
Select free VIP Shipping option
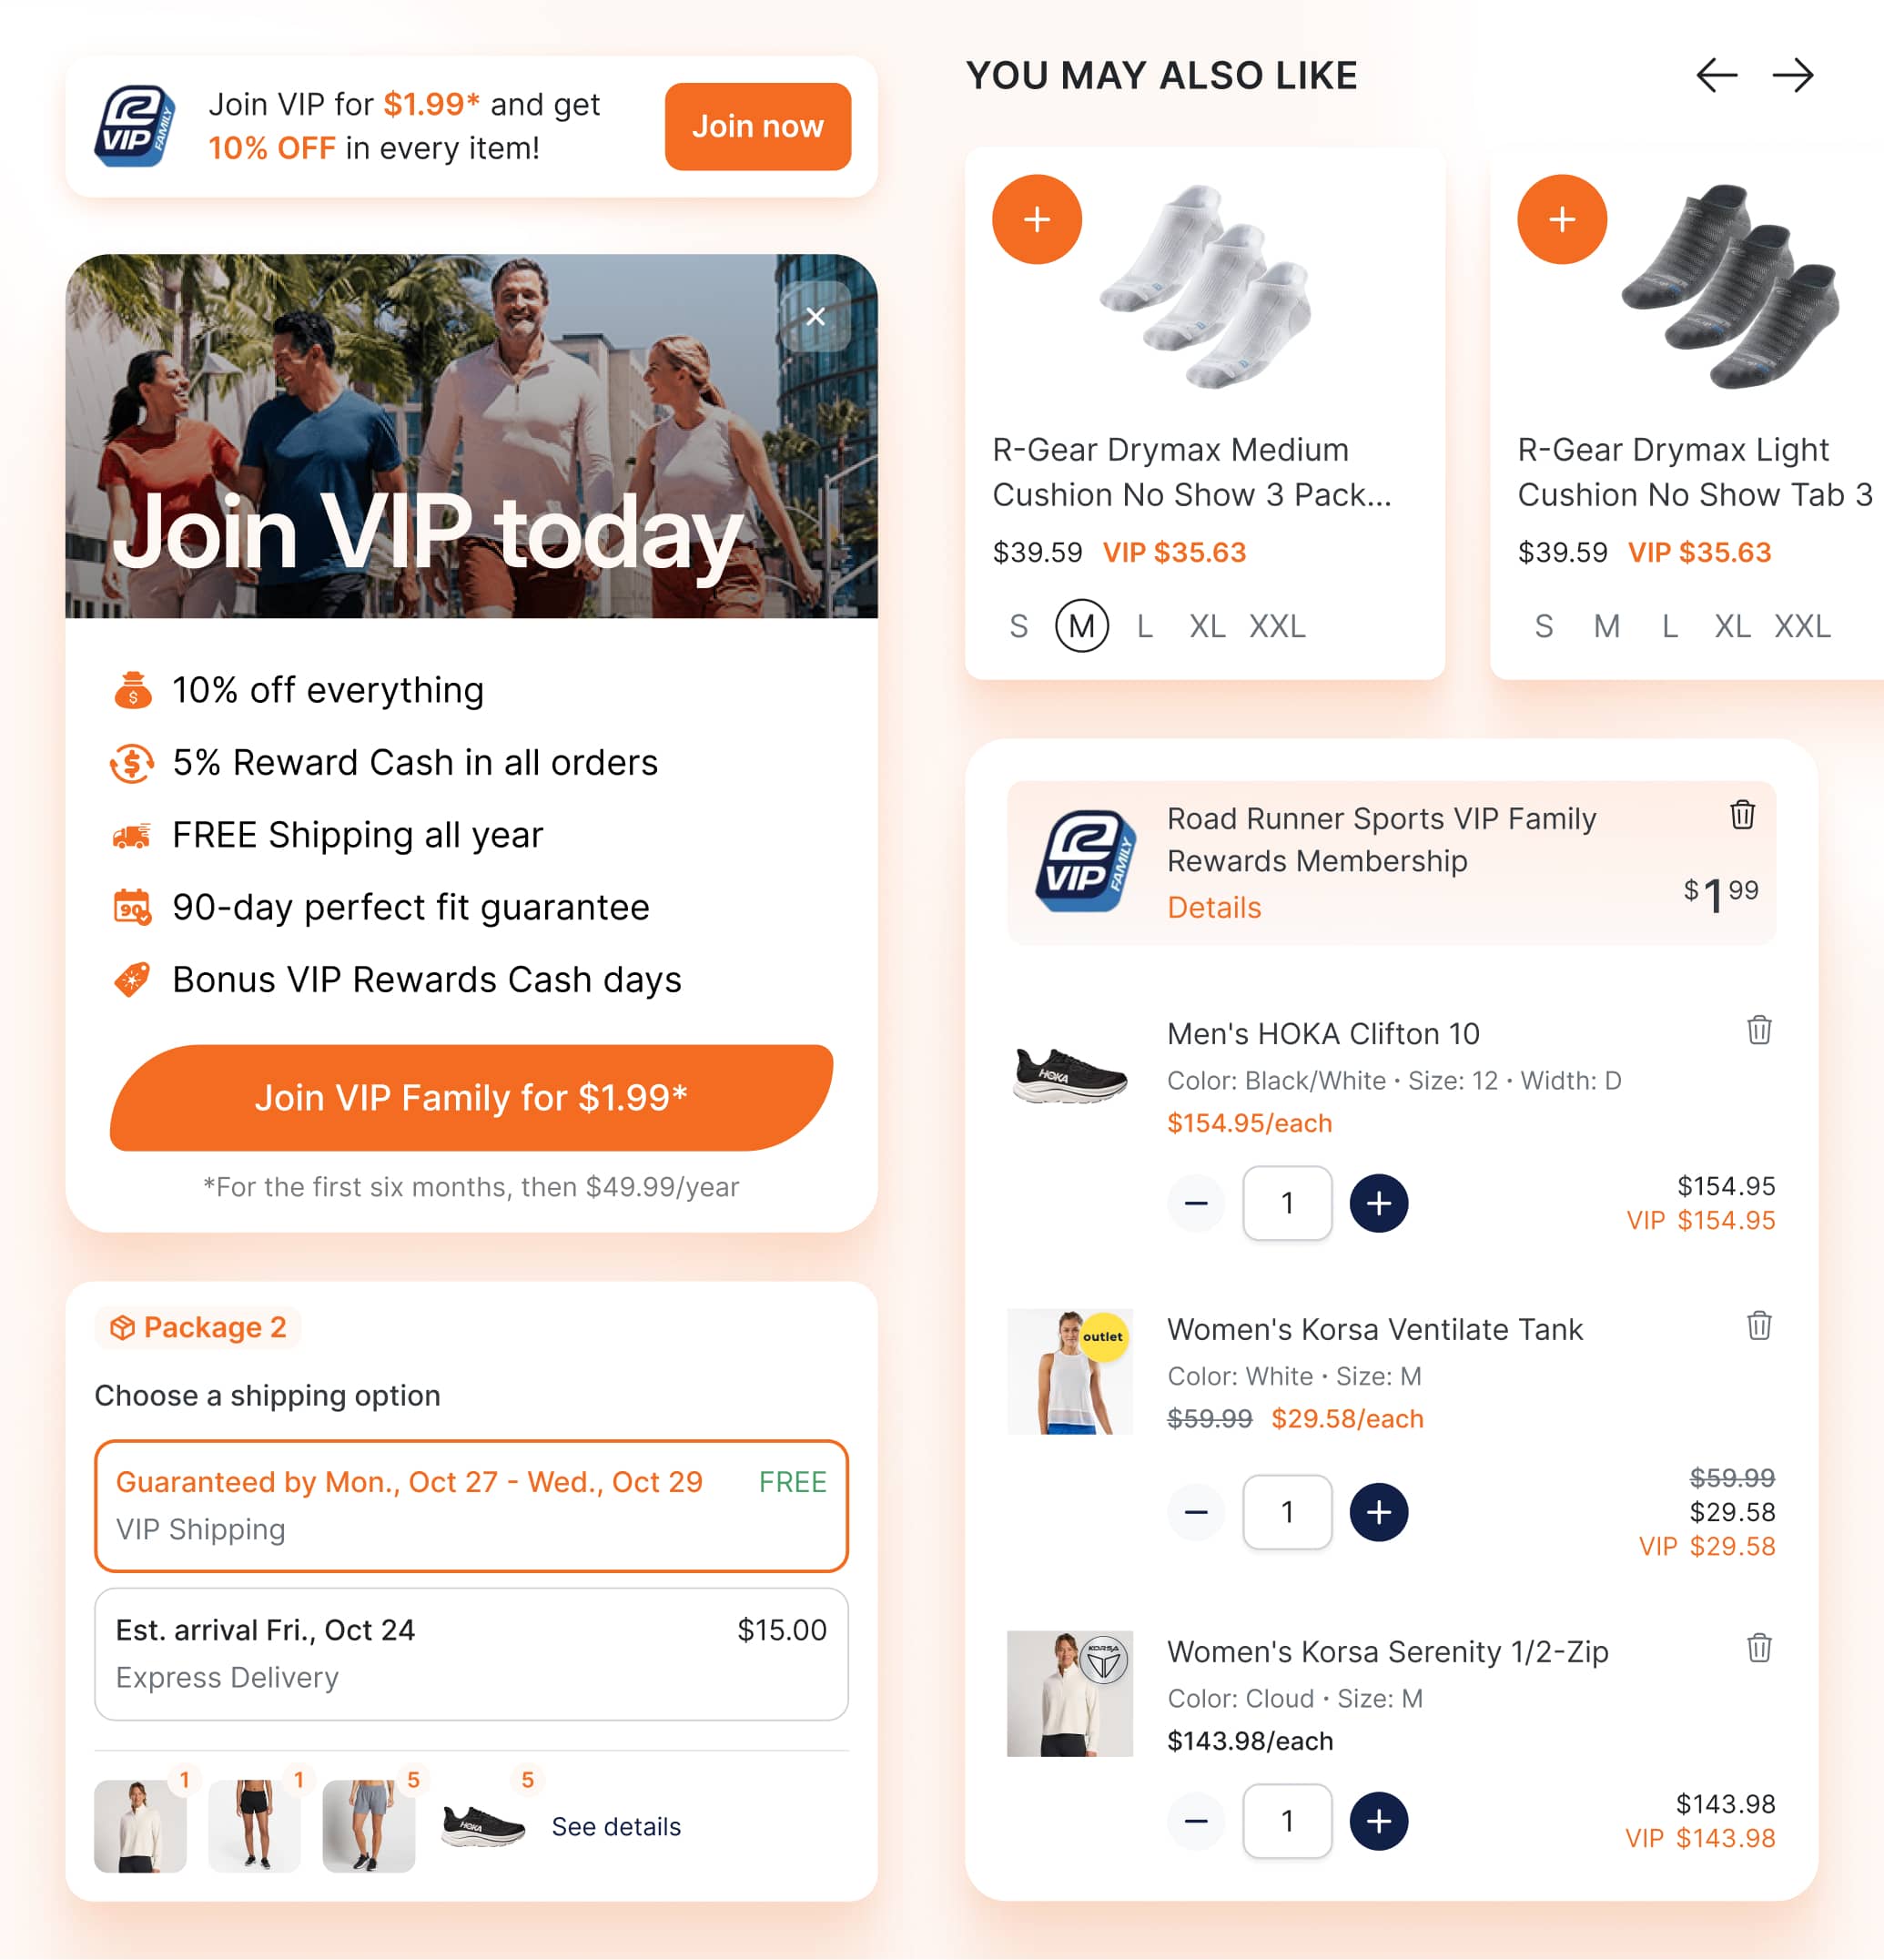tap(471, 1505)
